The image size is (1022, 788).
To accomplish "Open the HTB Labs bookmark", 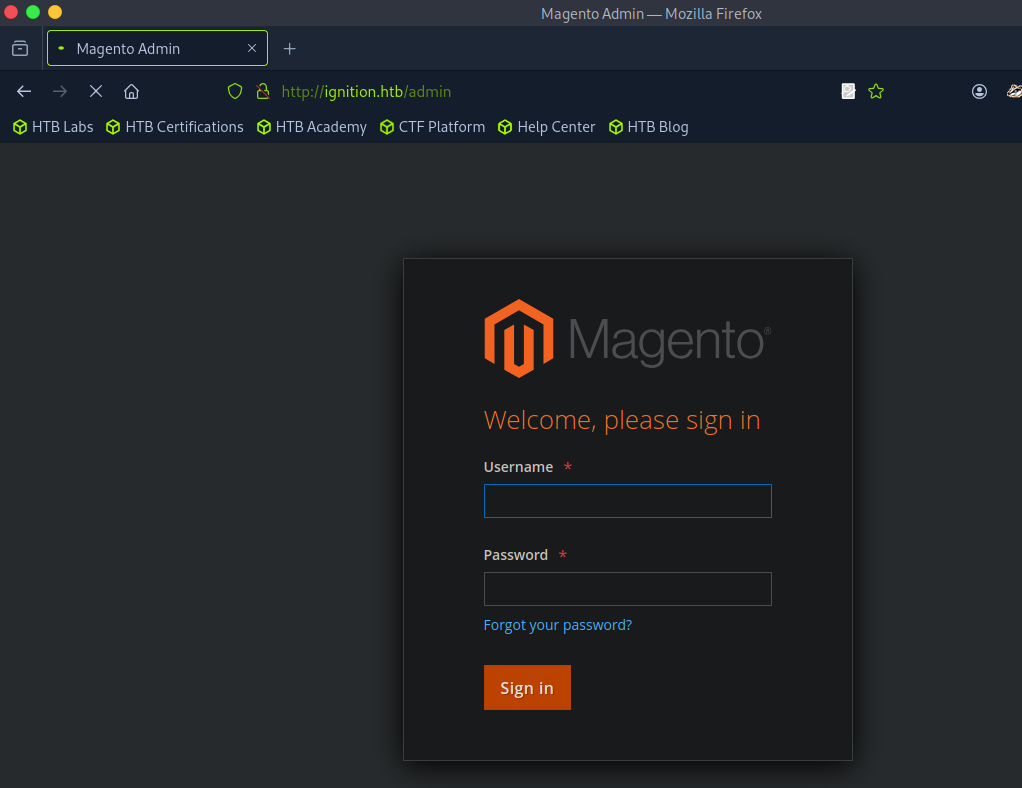I will 53,127.
